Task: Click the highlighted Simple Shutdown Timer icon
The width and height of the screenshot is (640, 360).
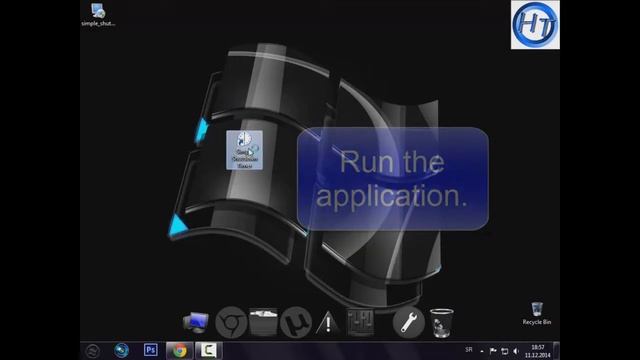Action: (x=244, y=150)
